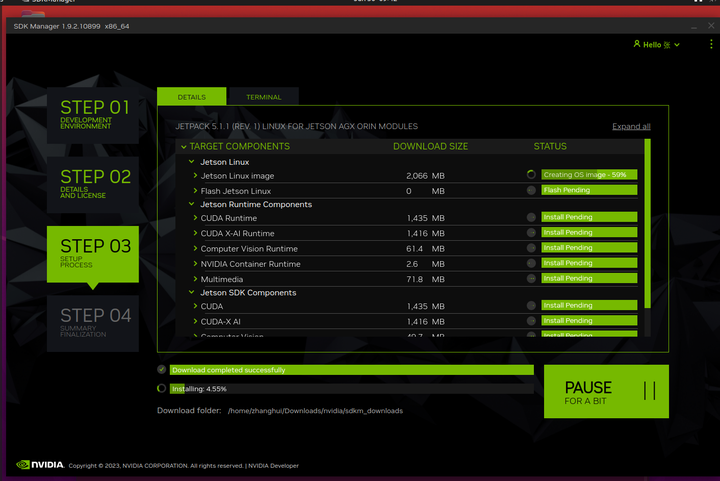Expand the CUDA-X AI row
The width and height of the screenshot is (720, 481).
(195, 321)
